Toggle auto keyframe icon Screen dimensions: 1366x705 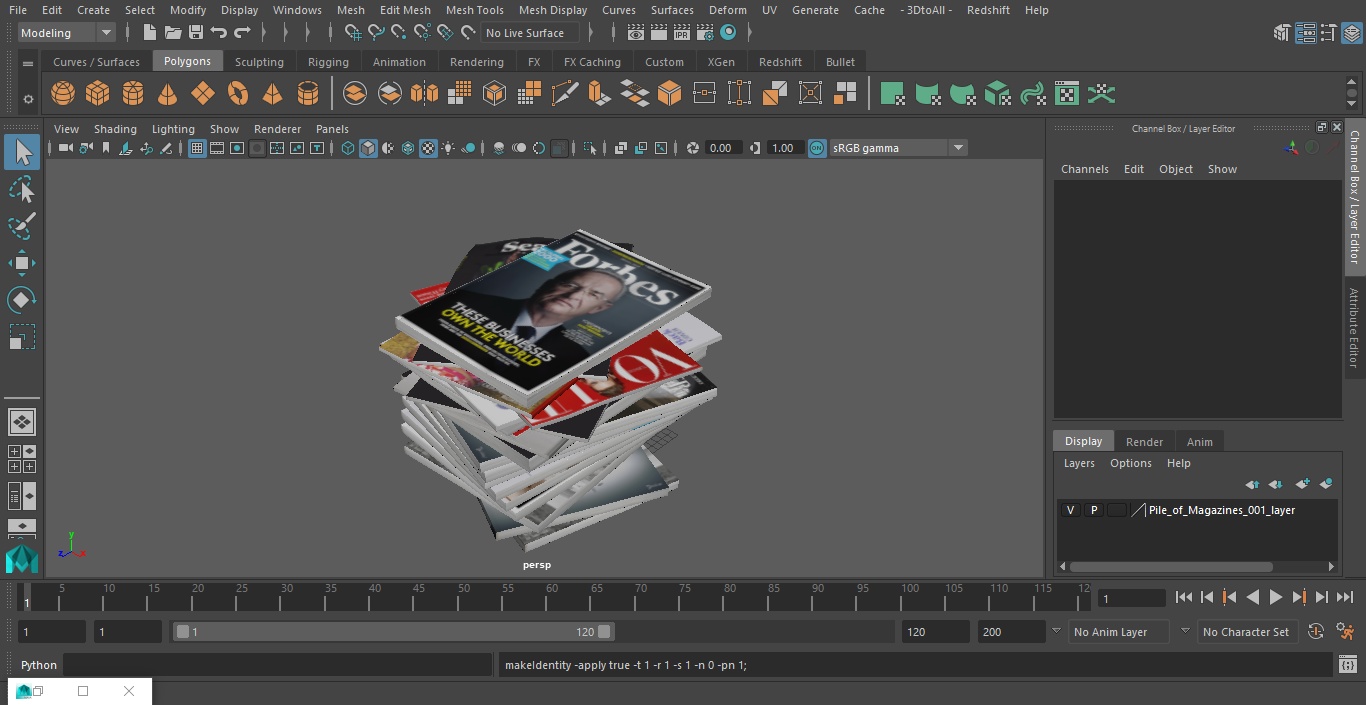[x=1316, y=632]
